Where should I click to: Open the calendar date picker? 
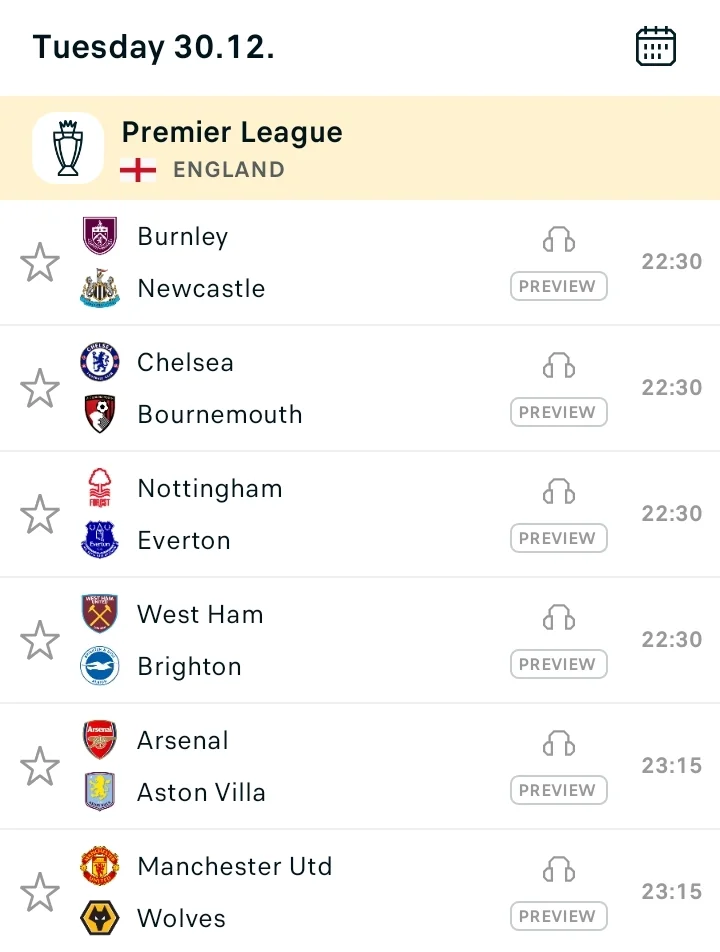(656, 47)
